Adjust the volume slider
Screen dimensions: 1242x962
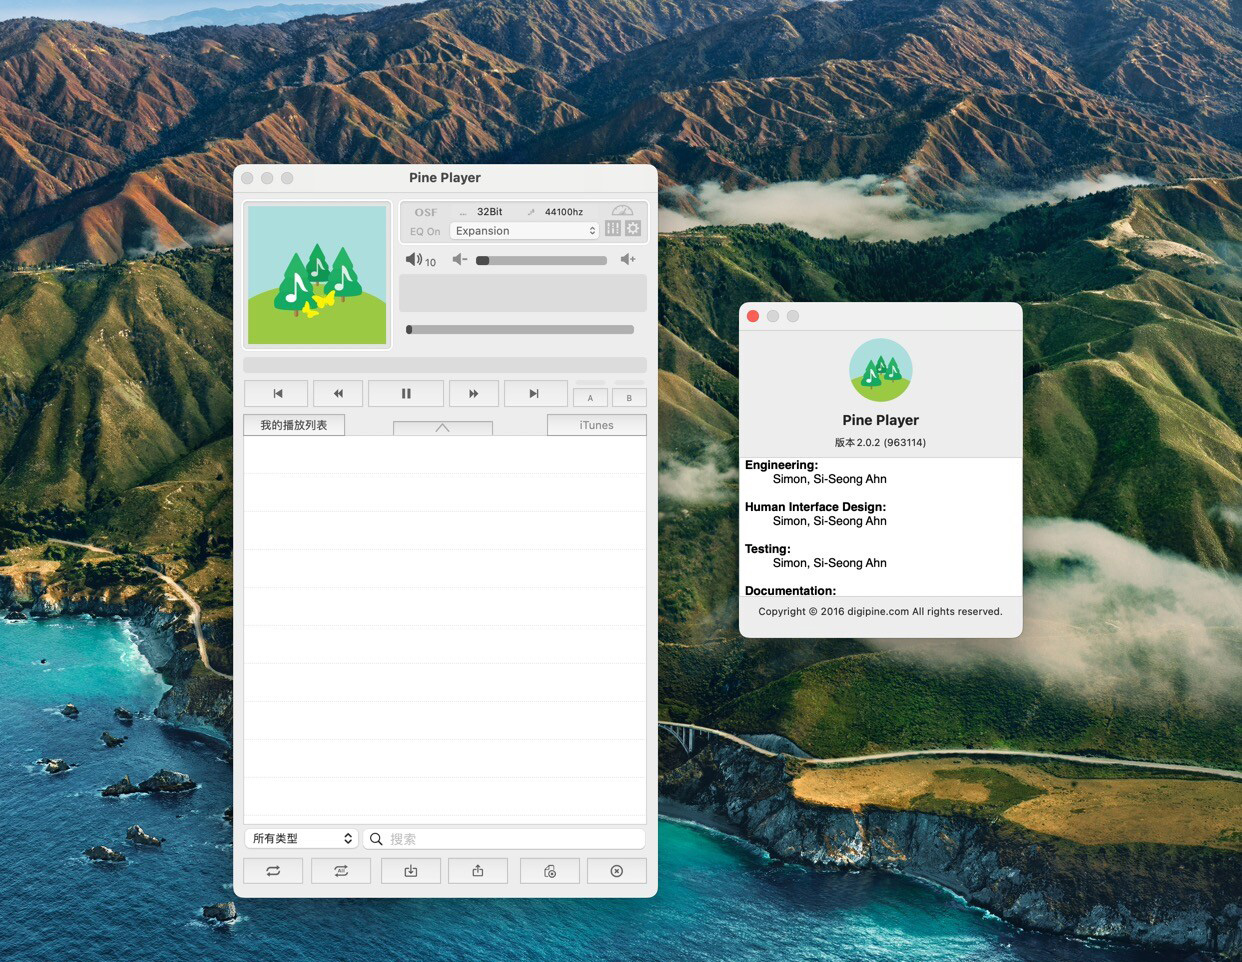click(541, 260)
